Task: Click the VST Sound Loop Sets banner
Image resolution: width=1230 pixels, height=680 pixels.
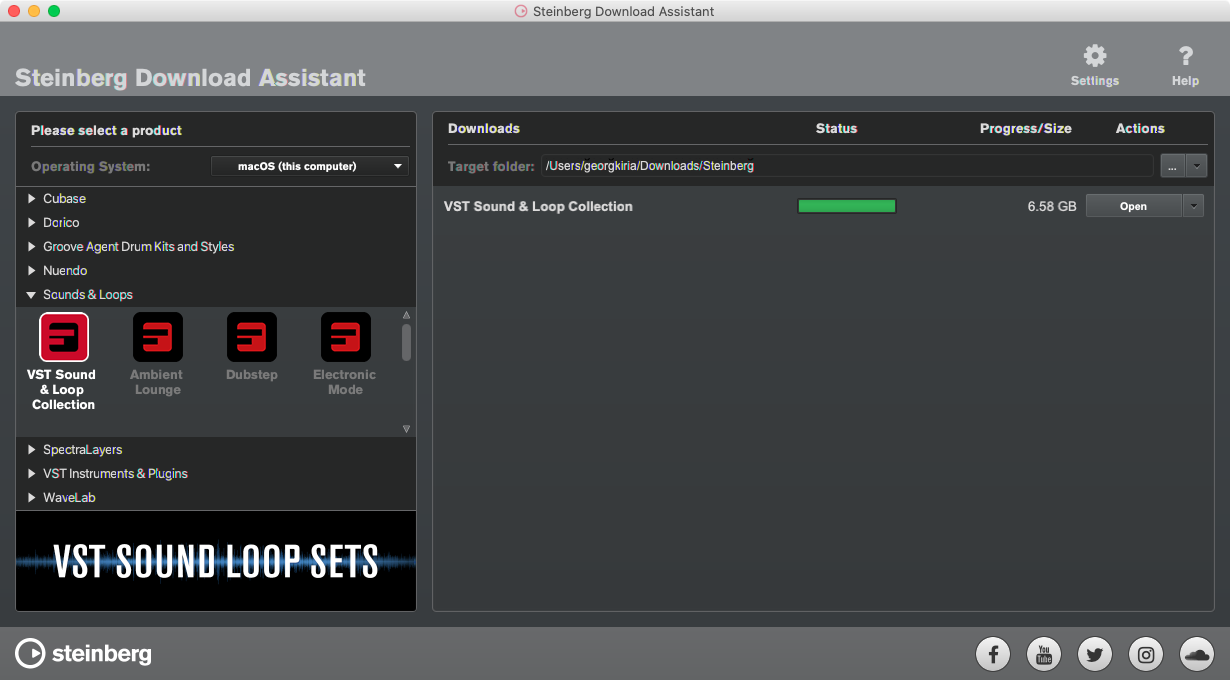Action: tap(216, 561)
